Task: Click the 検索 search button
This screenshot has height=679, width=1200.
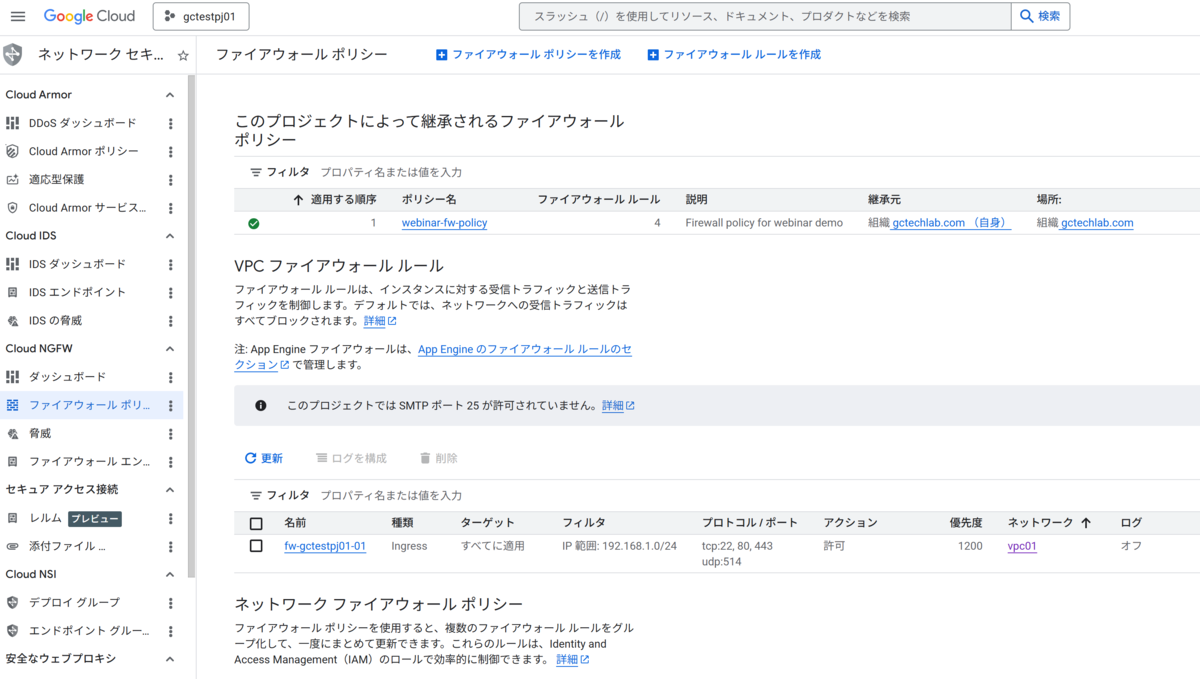Action: click(x=1040, y=16)
